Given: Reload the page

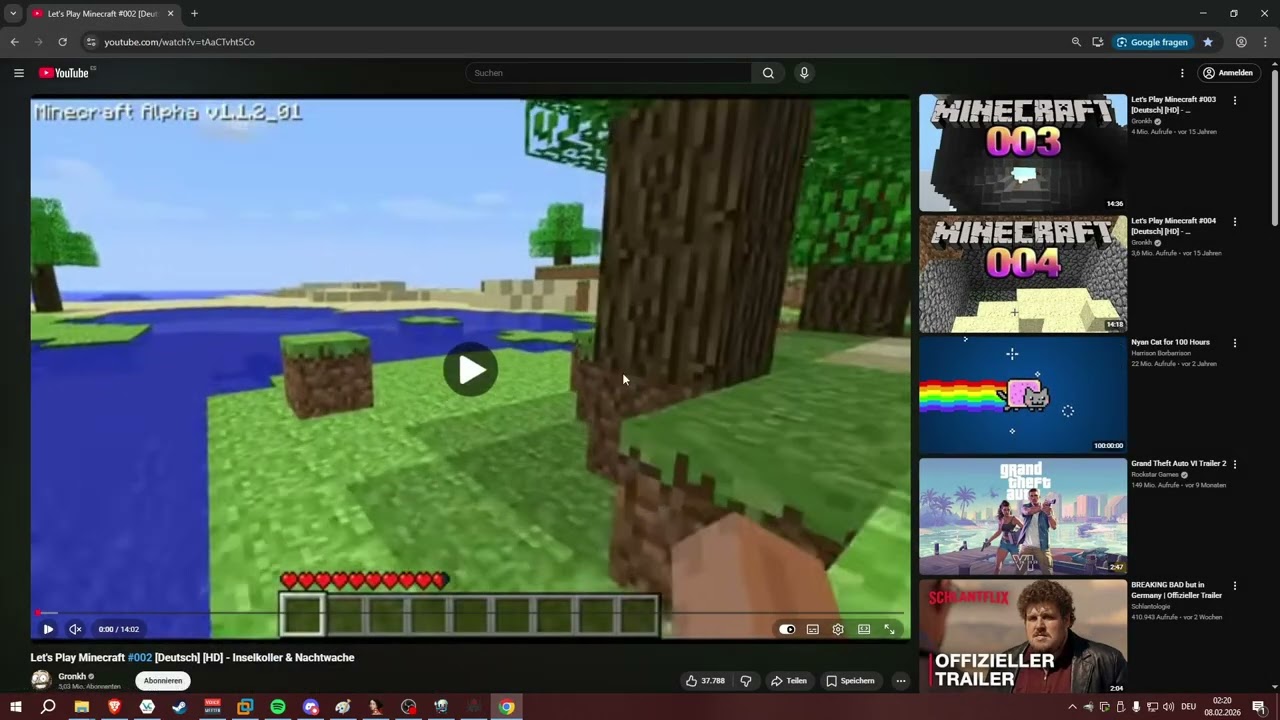Looking at the screenshot, I should [x=62, y=42].
